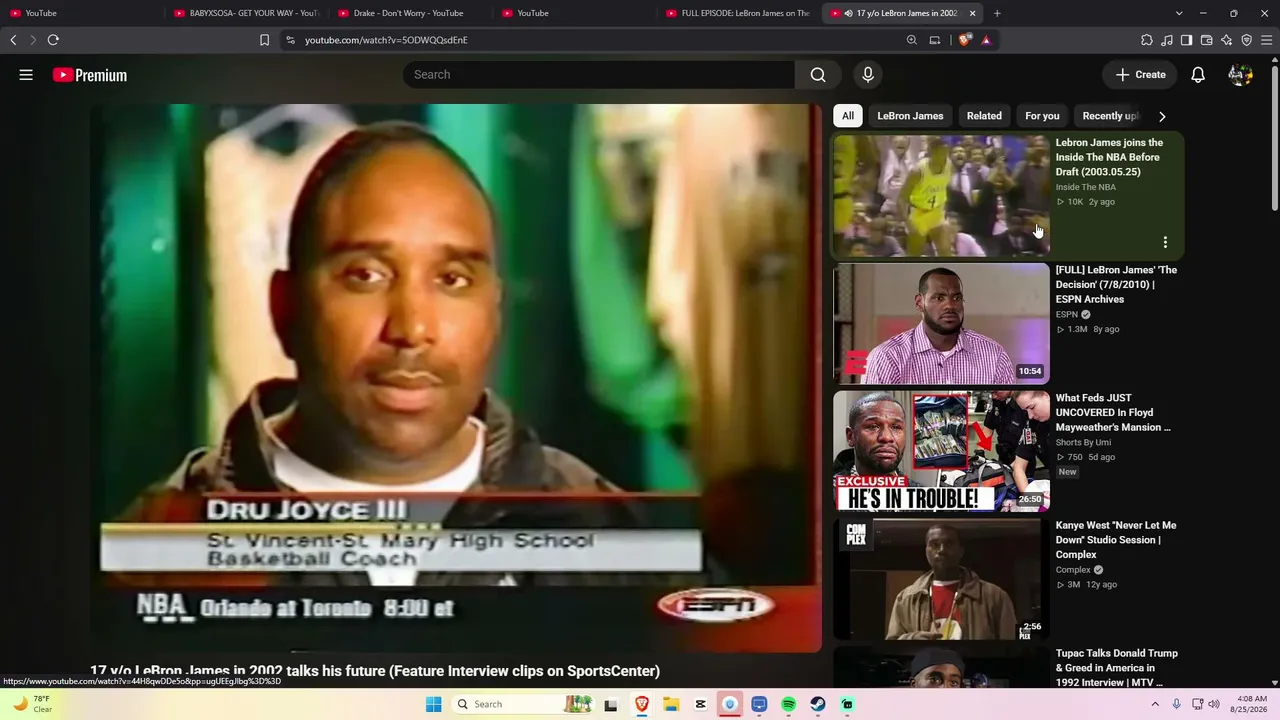Open three-dot menu for Inside The NBA video
The image size is (1280, 720).
coord(1165,242)
